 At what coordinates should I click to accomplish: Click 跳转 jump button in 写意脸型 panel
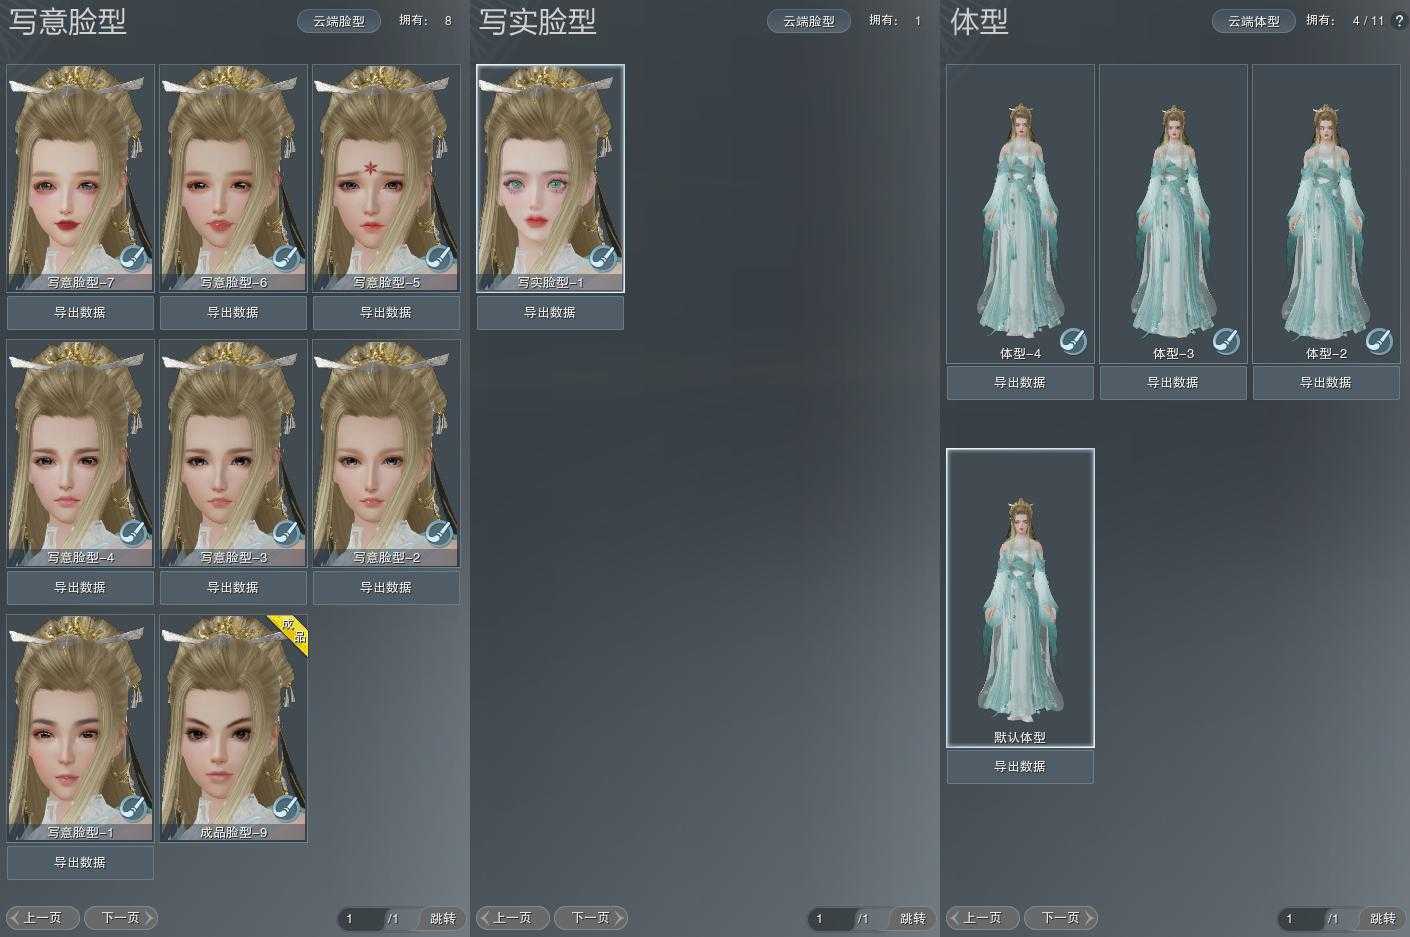click(442, 919)
